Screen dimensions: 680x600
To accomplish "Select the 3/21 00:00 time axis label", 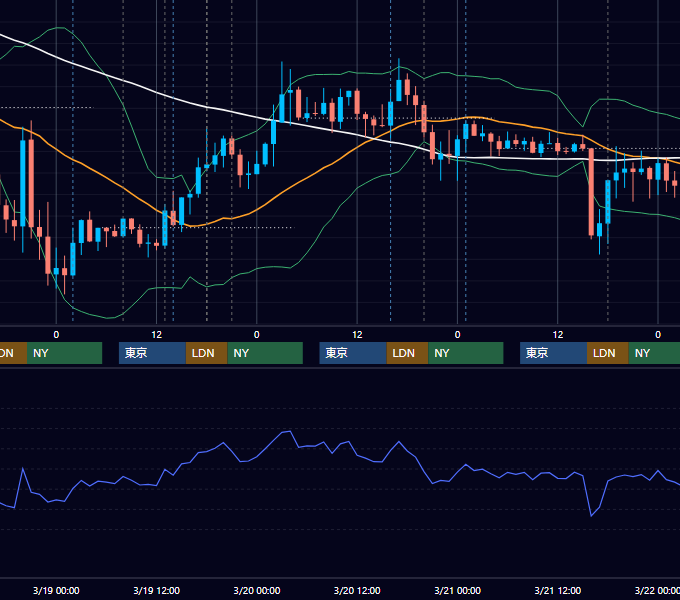I will [x=458, y=590].
